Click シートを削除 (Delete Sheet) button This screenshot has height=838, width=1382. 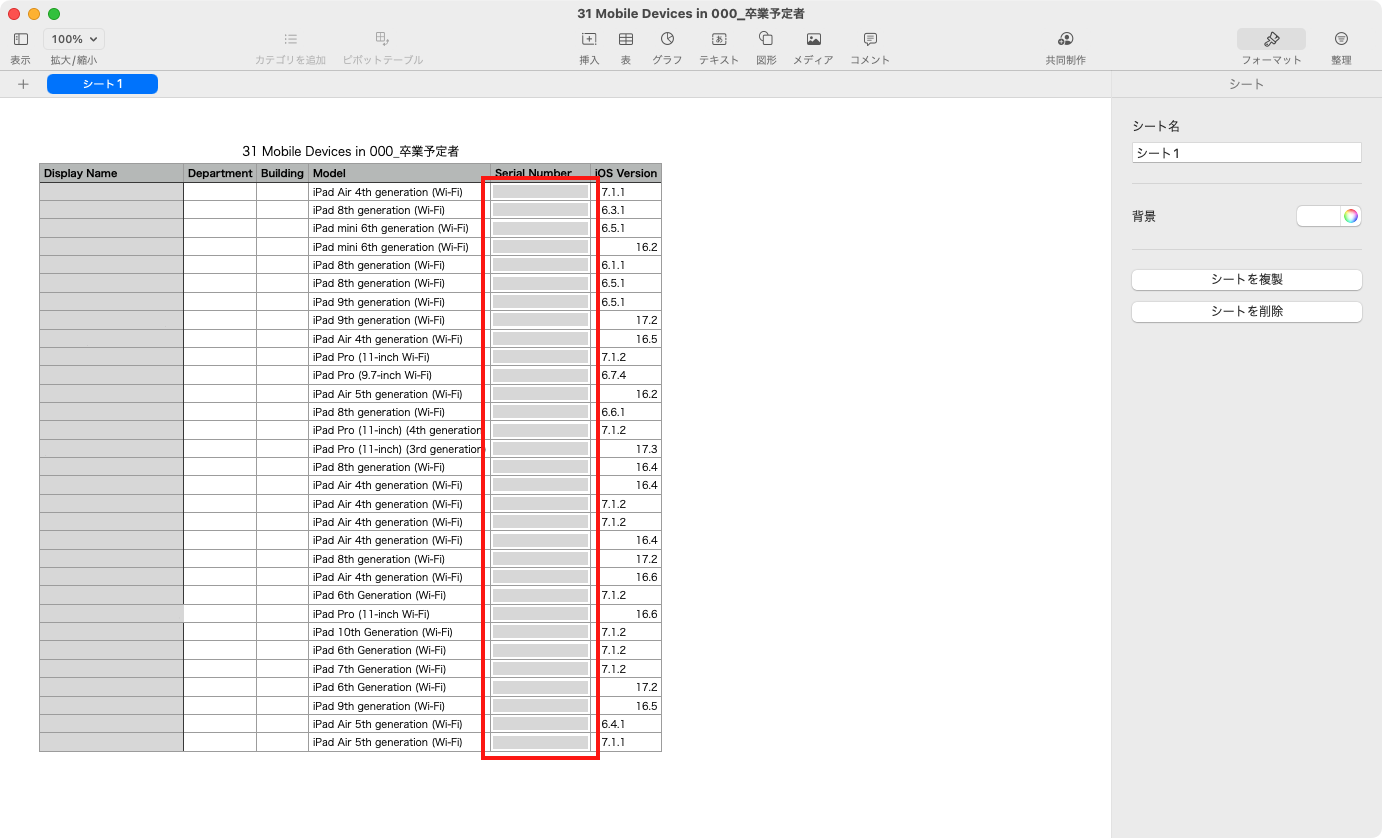(1246, 312)
